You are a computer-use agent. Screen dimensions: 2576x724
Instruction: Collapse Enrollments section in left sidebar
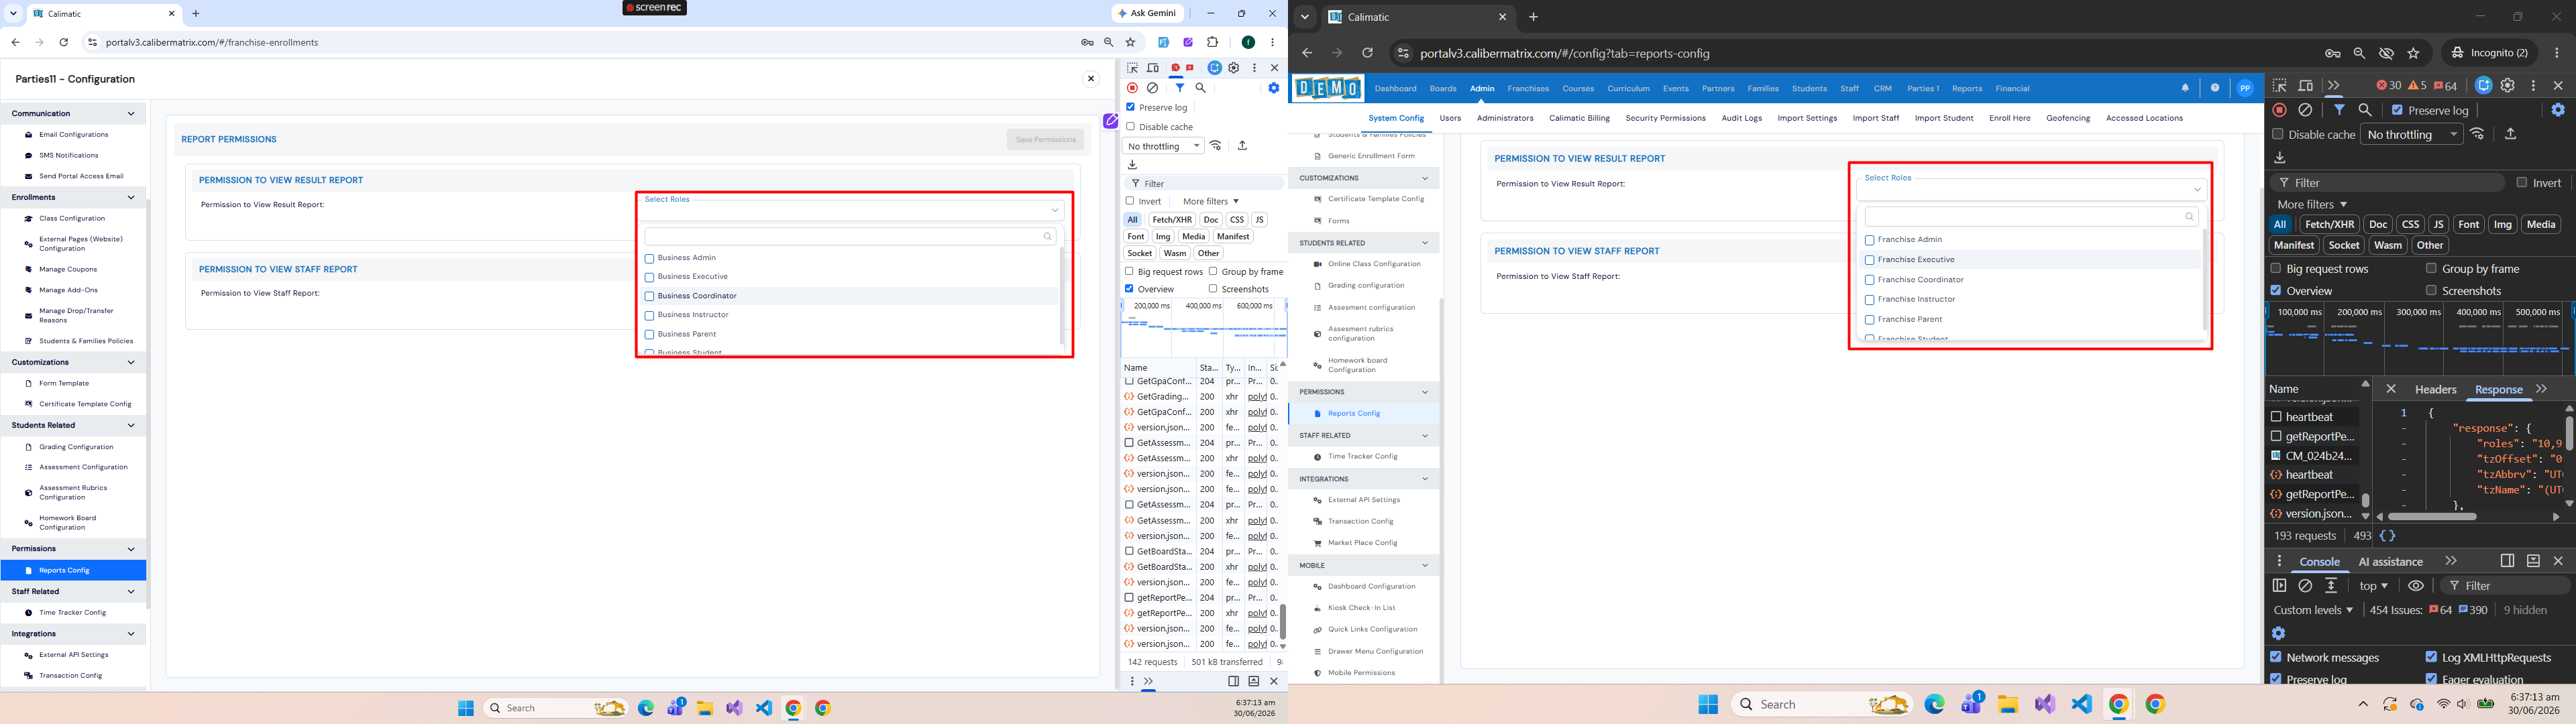pyautogui.click(x=131, y=198)
